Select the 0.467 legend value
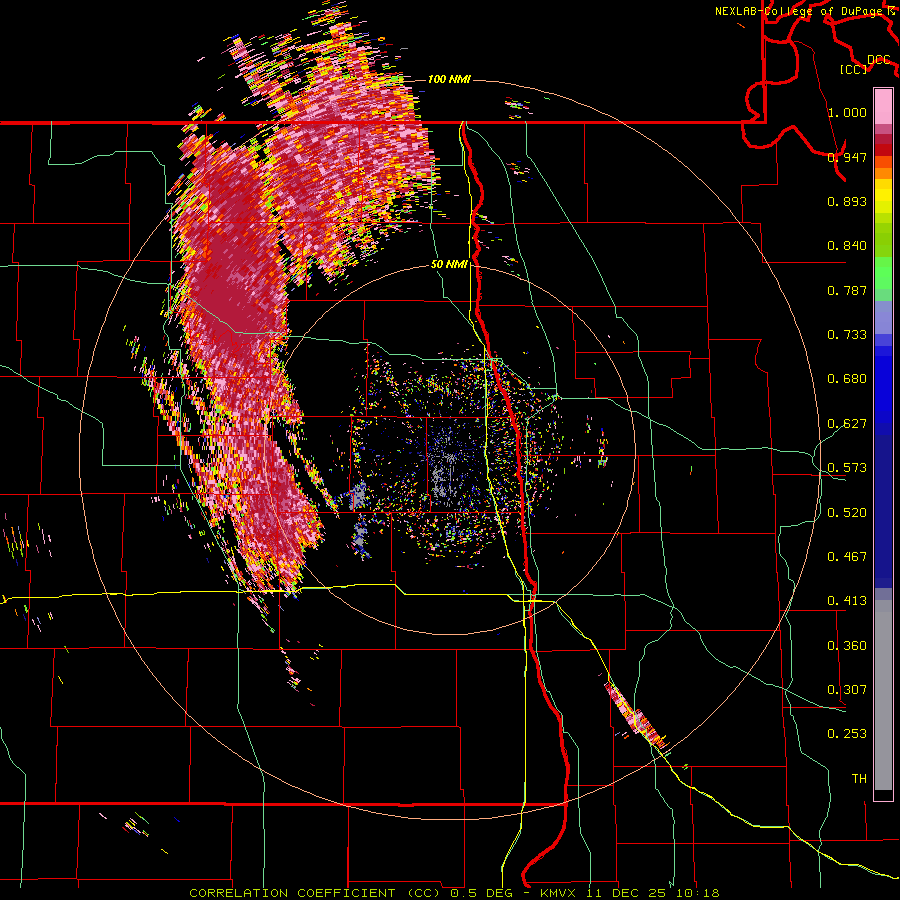Viewport: 900px width, 900px height. pos(847,557)
